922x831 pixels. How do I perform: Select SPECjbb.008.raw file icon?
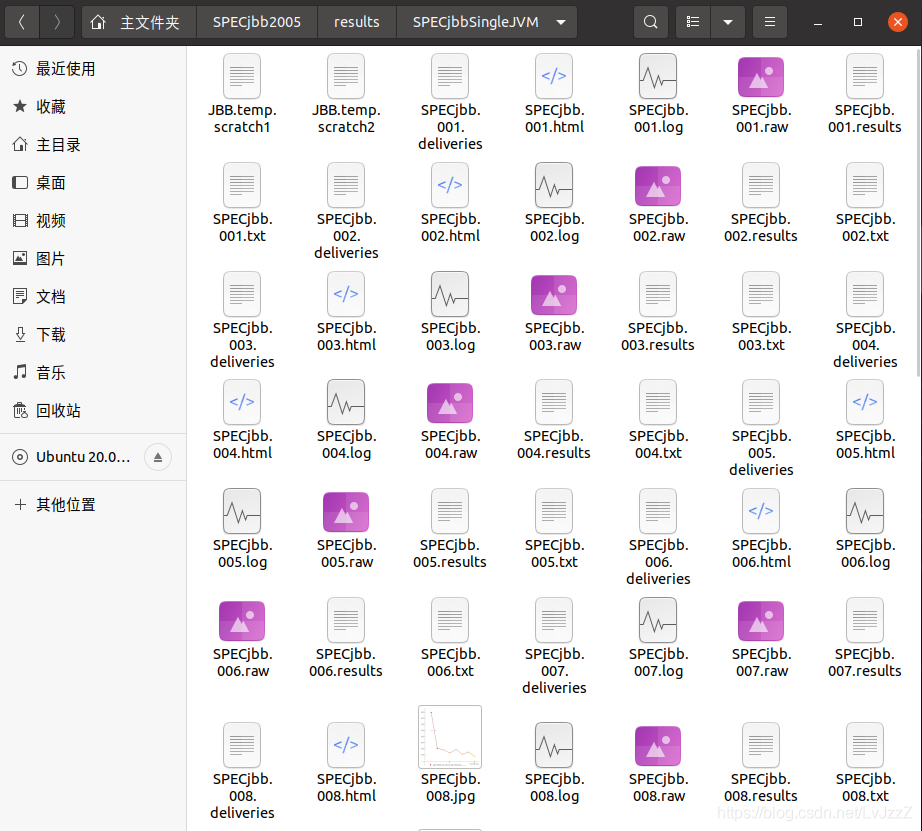click(658, 746)
